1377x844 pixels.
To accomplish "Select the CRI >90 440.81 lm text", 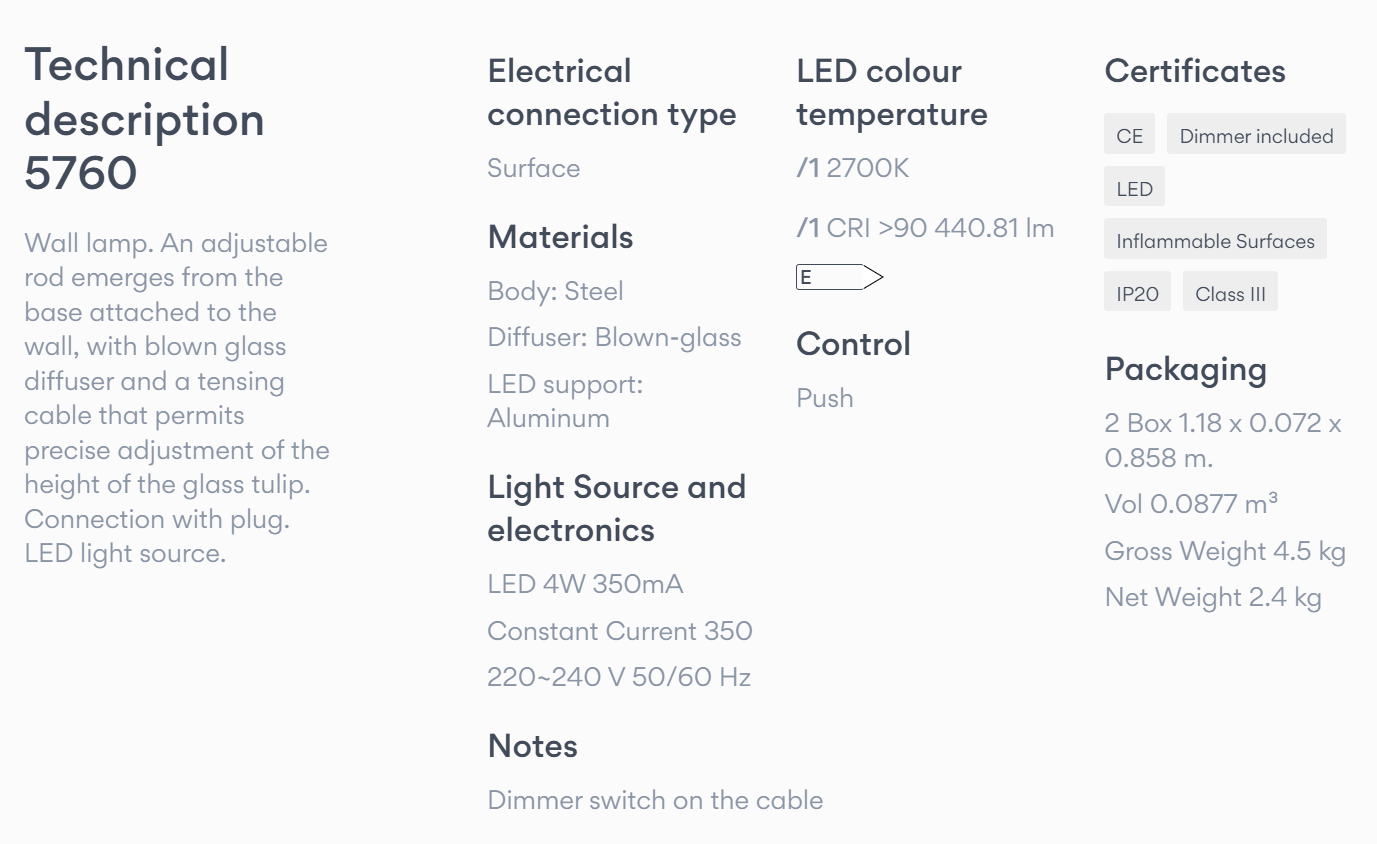I will coord(940,228).
